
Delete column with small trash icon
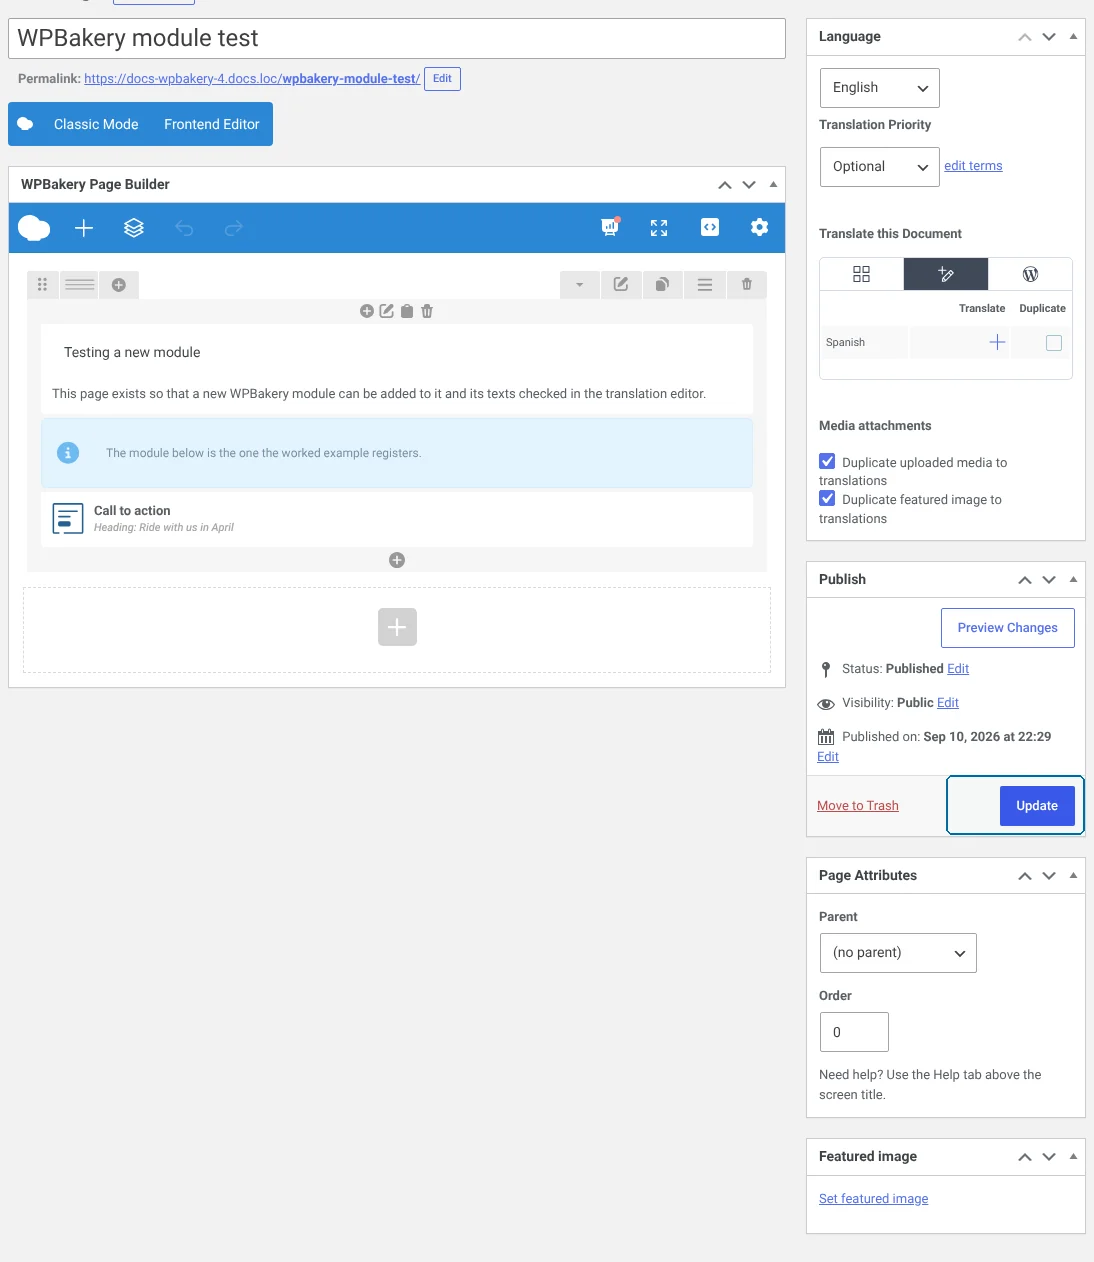coord(427,311)
